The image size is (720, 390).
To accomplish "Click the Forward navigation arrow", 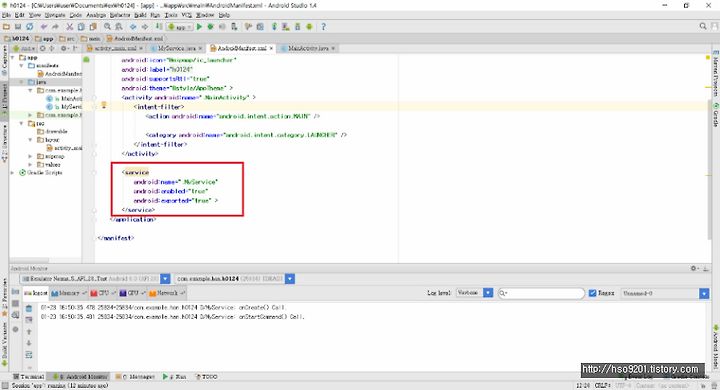I will [x=145, y=27].
